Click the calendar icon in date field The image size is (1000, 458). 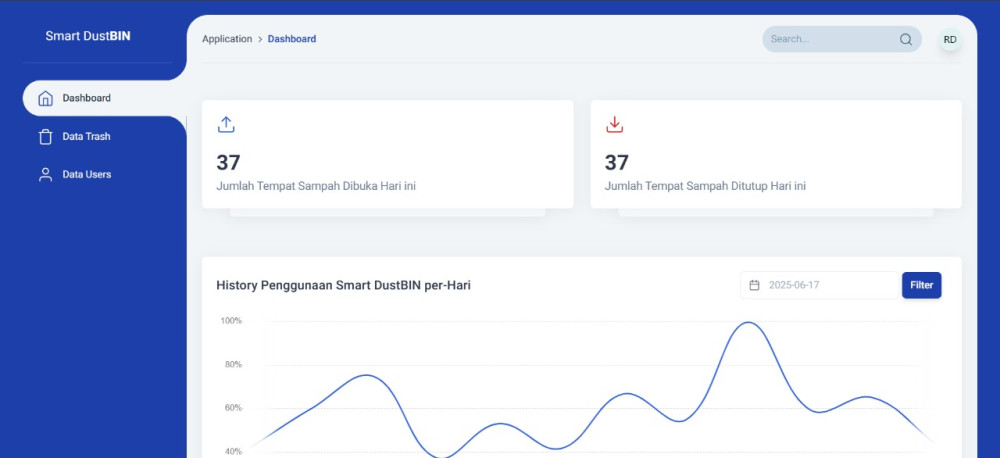[754, 285]
